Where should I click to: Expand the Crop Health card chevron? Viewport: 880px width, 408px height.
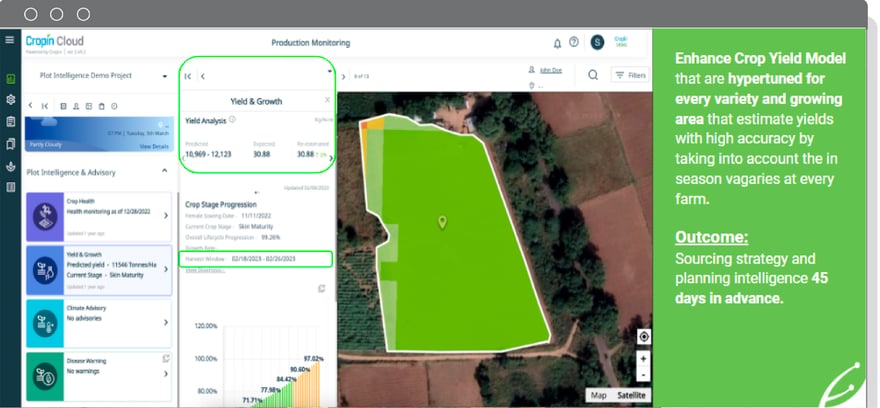166,216
